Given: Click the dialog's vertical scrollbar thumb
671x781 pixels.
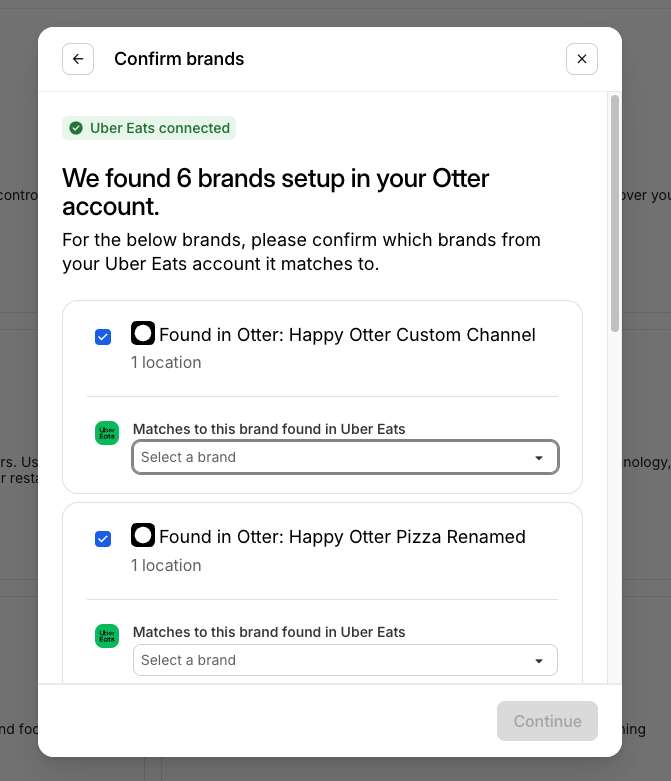Looking at the screenshot, I should point(615,212).
